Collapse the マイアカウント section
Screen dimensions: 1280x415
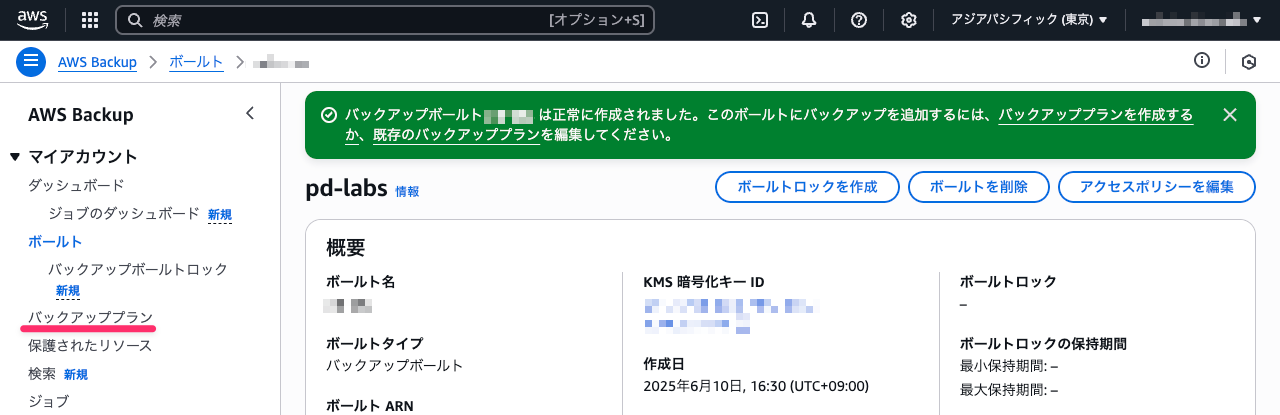(x=15, y=157)
